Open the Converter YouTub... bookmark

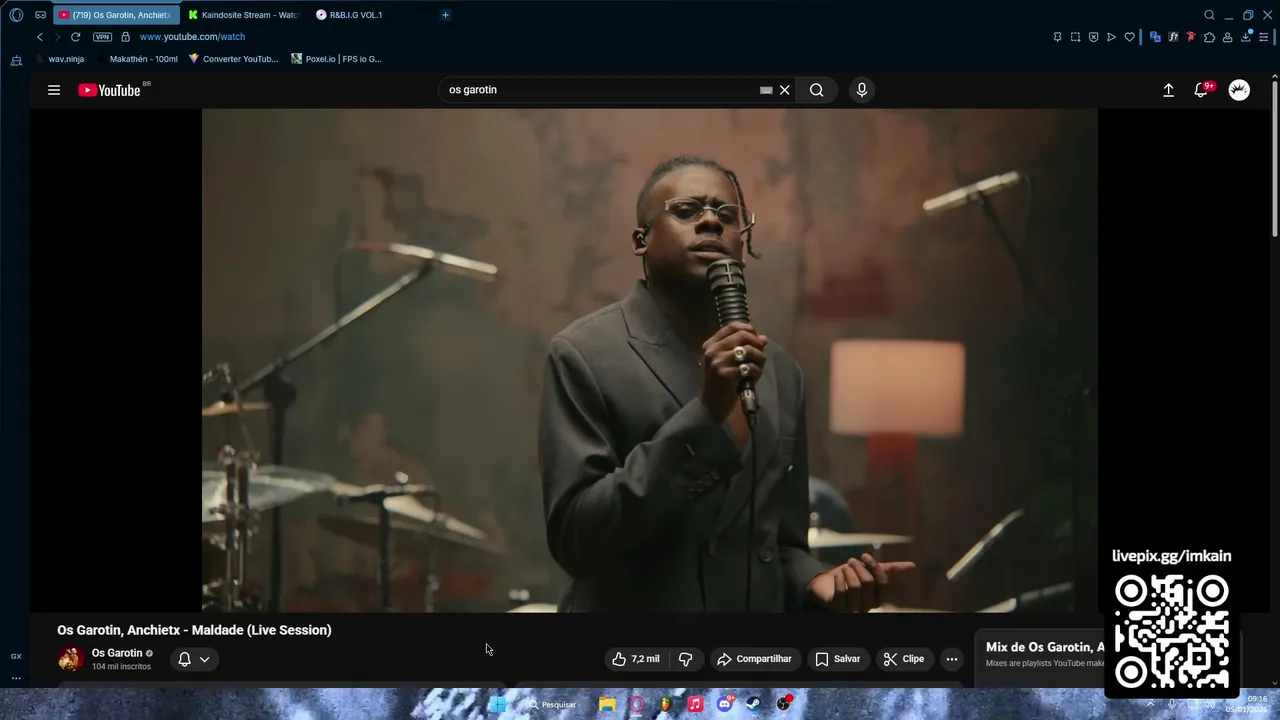pos(233,59)
